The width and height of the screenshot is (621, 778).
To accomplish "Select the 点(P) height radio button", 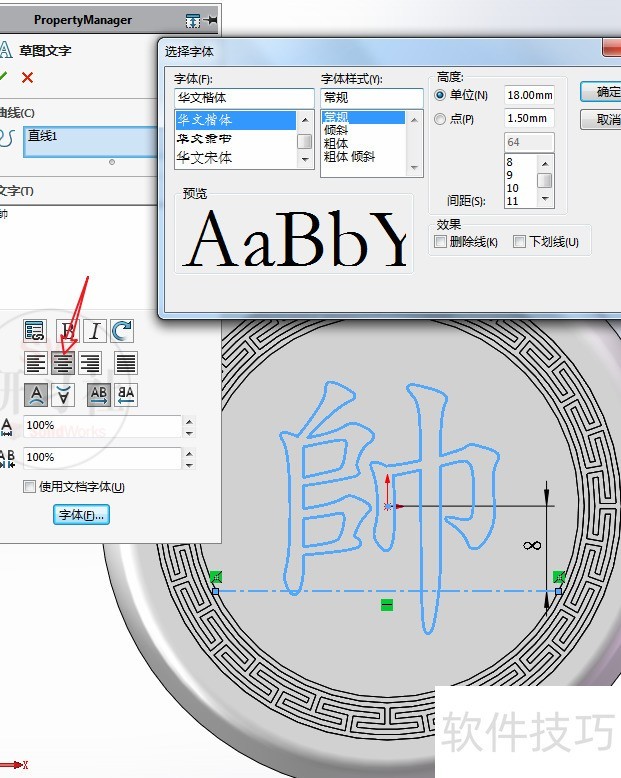I will (439, 119).
